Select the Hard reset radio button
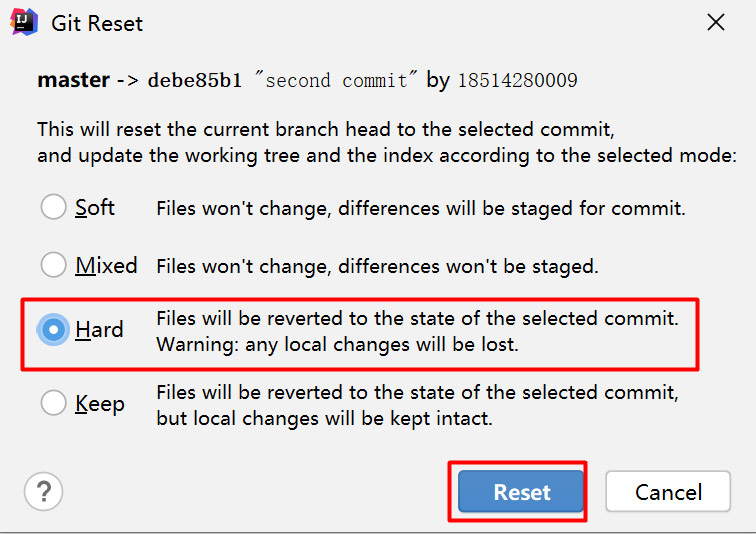756x534 pixels. point(53,330)
